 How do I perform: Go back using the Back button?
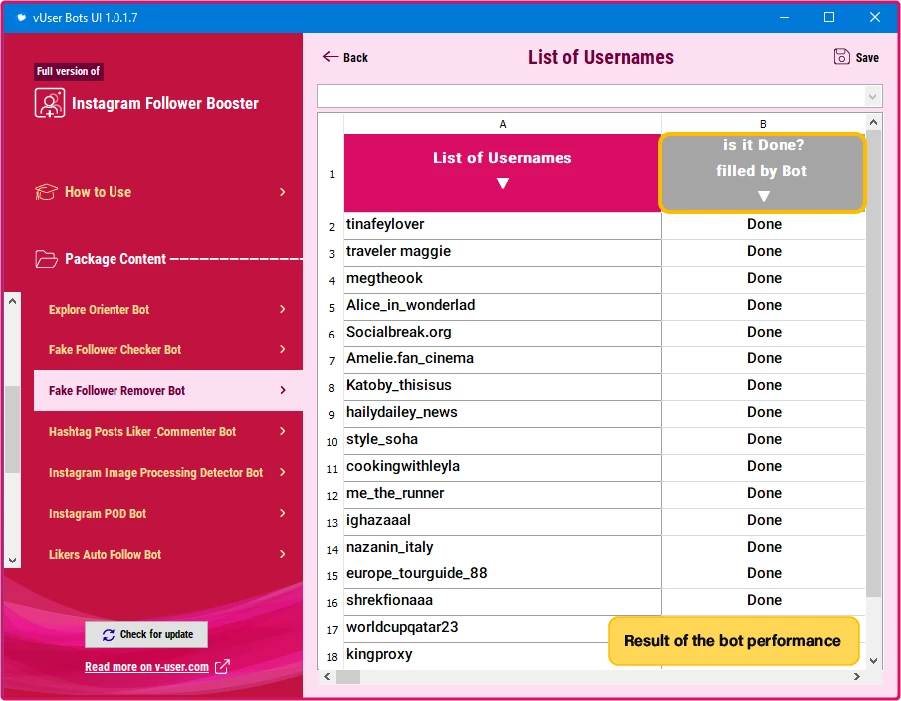tap(345, 57)
